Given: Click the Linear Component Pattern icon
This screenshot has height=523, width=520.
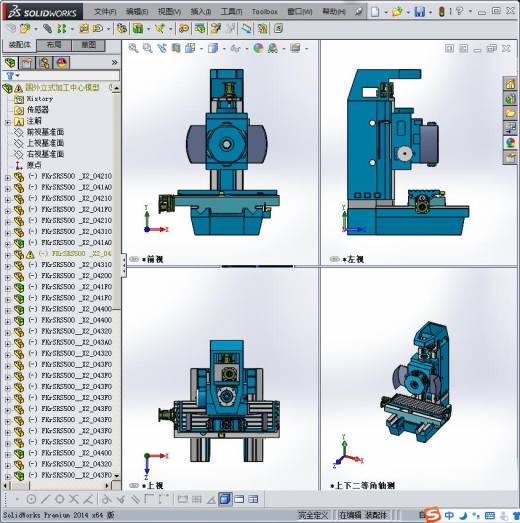Looking at the screenshot, I should tap(62, 29).
